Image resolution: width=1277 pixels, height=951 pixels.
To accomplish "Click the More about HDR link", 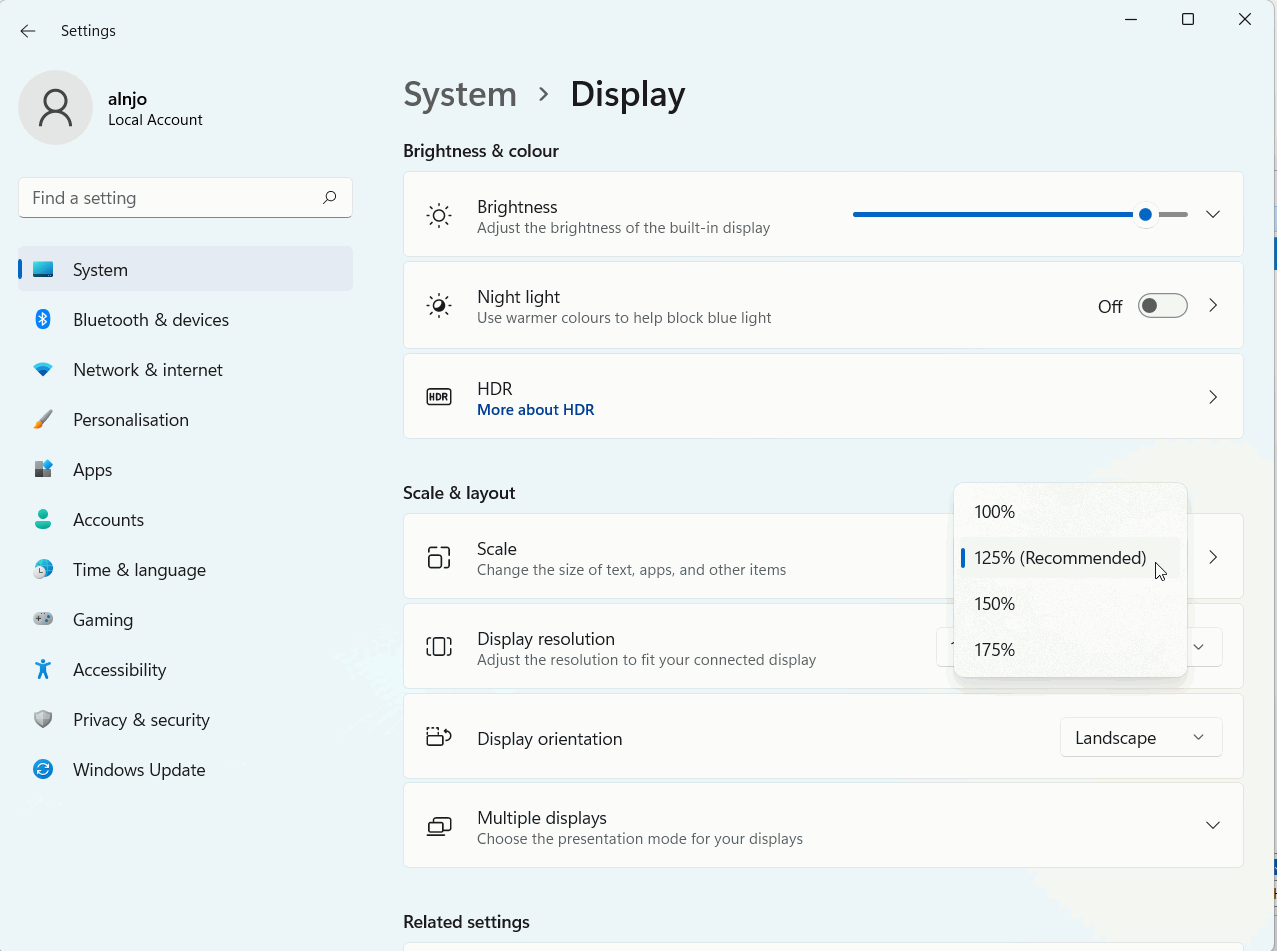I will pyautogui.click(x=536, y=410).
